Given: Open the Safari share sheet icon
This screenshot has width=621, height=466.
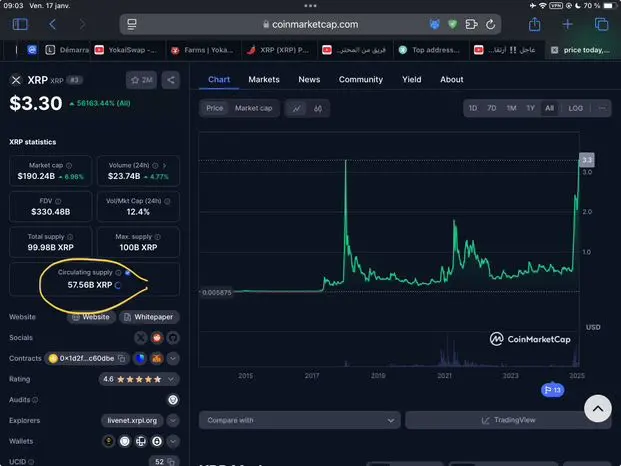Looking at the screenshot, I should tap(535, 24).
